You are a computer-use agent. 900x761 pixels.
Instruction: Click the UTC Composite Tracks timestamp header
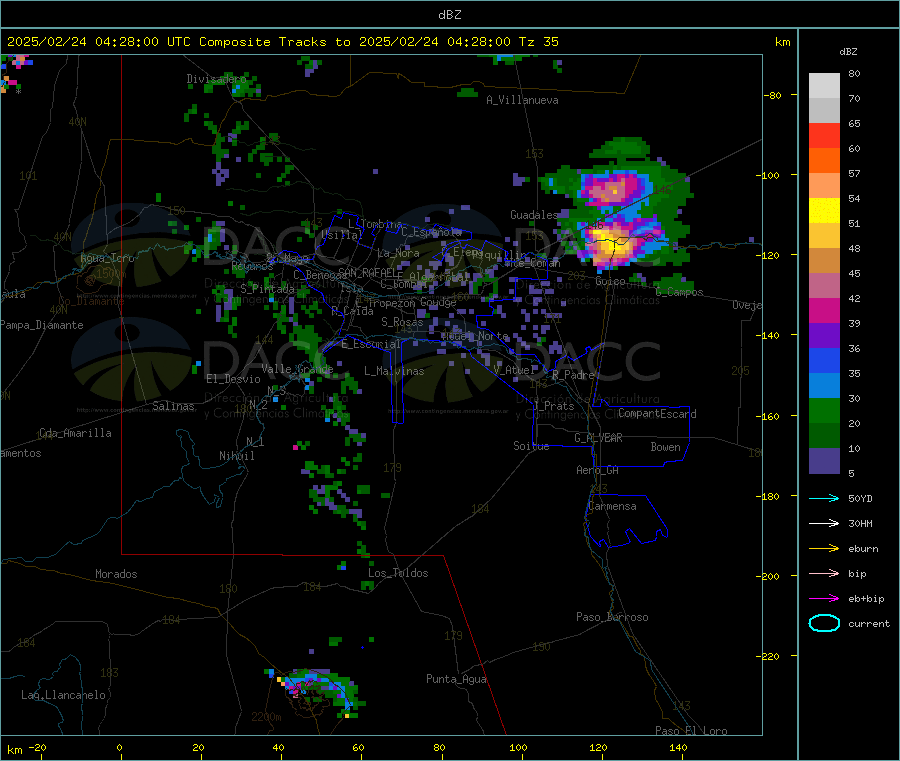(282, 42)
